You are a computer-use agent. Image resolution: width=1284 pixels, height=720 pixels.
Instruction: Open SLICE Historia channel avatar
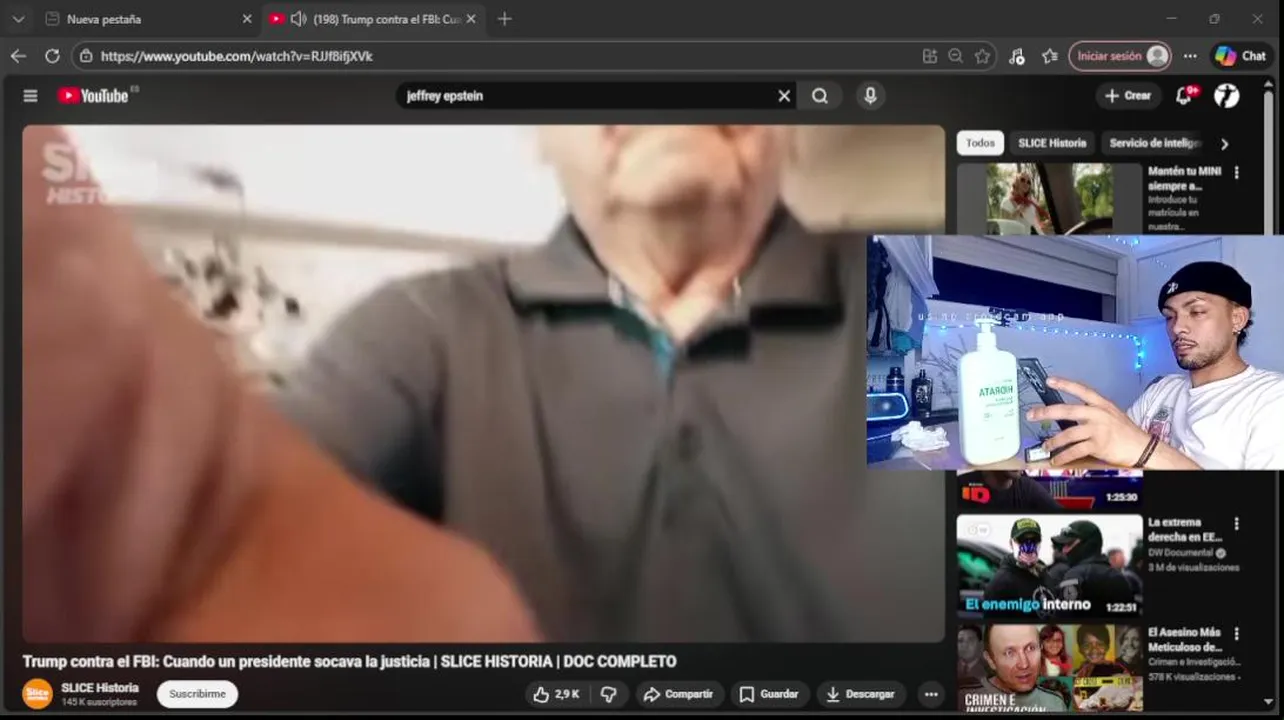[37, 694]
